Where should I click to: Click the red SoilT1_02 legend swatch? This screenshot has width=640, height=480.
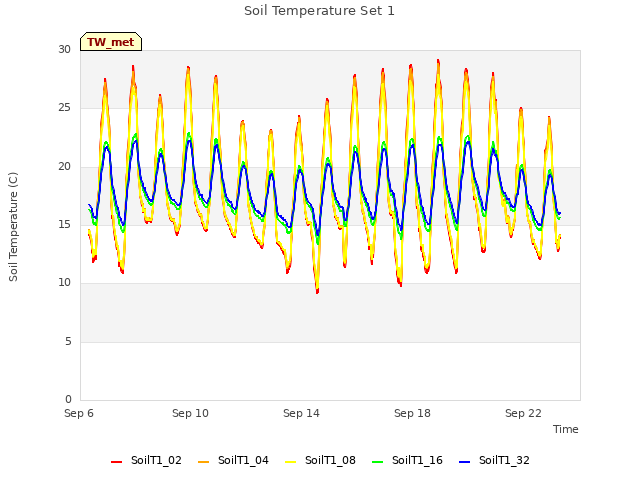(x=116, y=462)
